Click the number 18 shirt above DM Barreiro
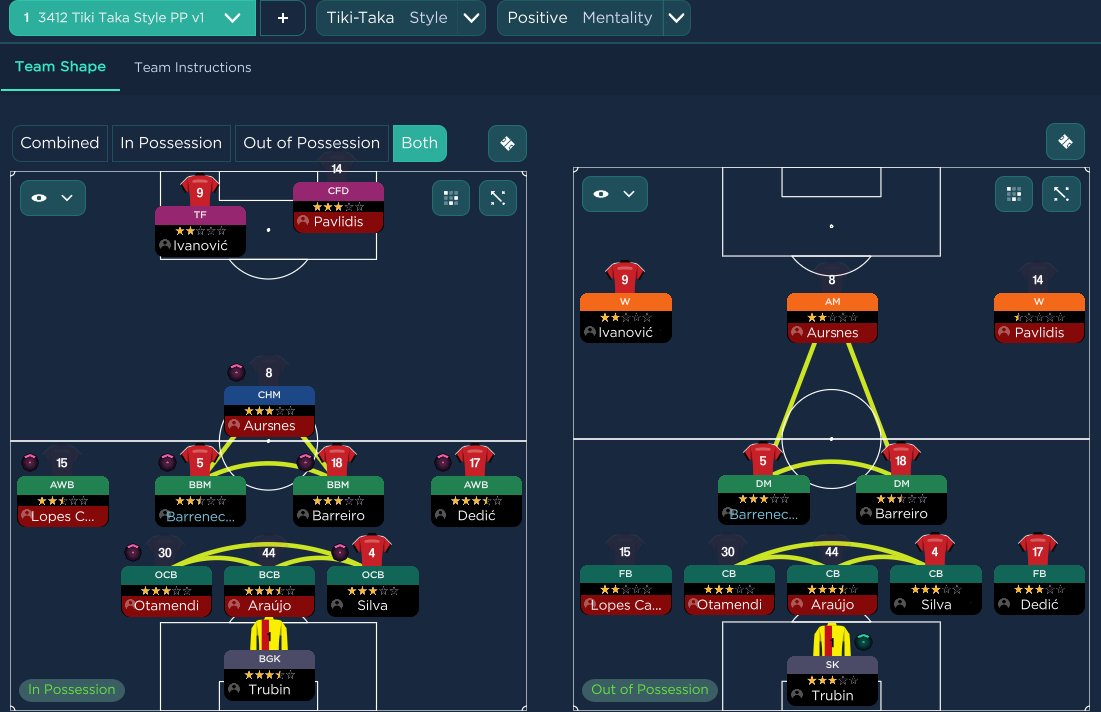Screen dimensions: 1101x712 pyautogui.click(x=901, y=459)
